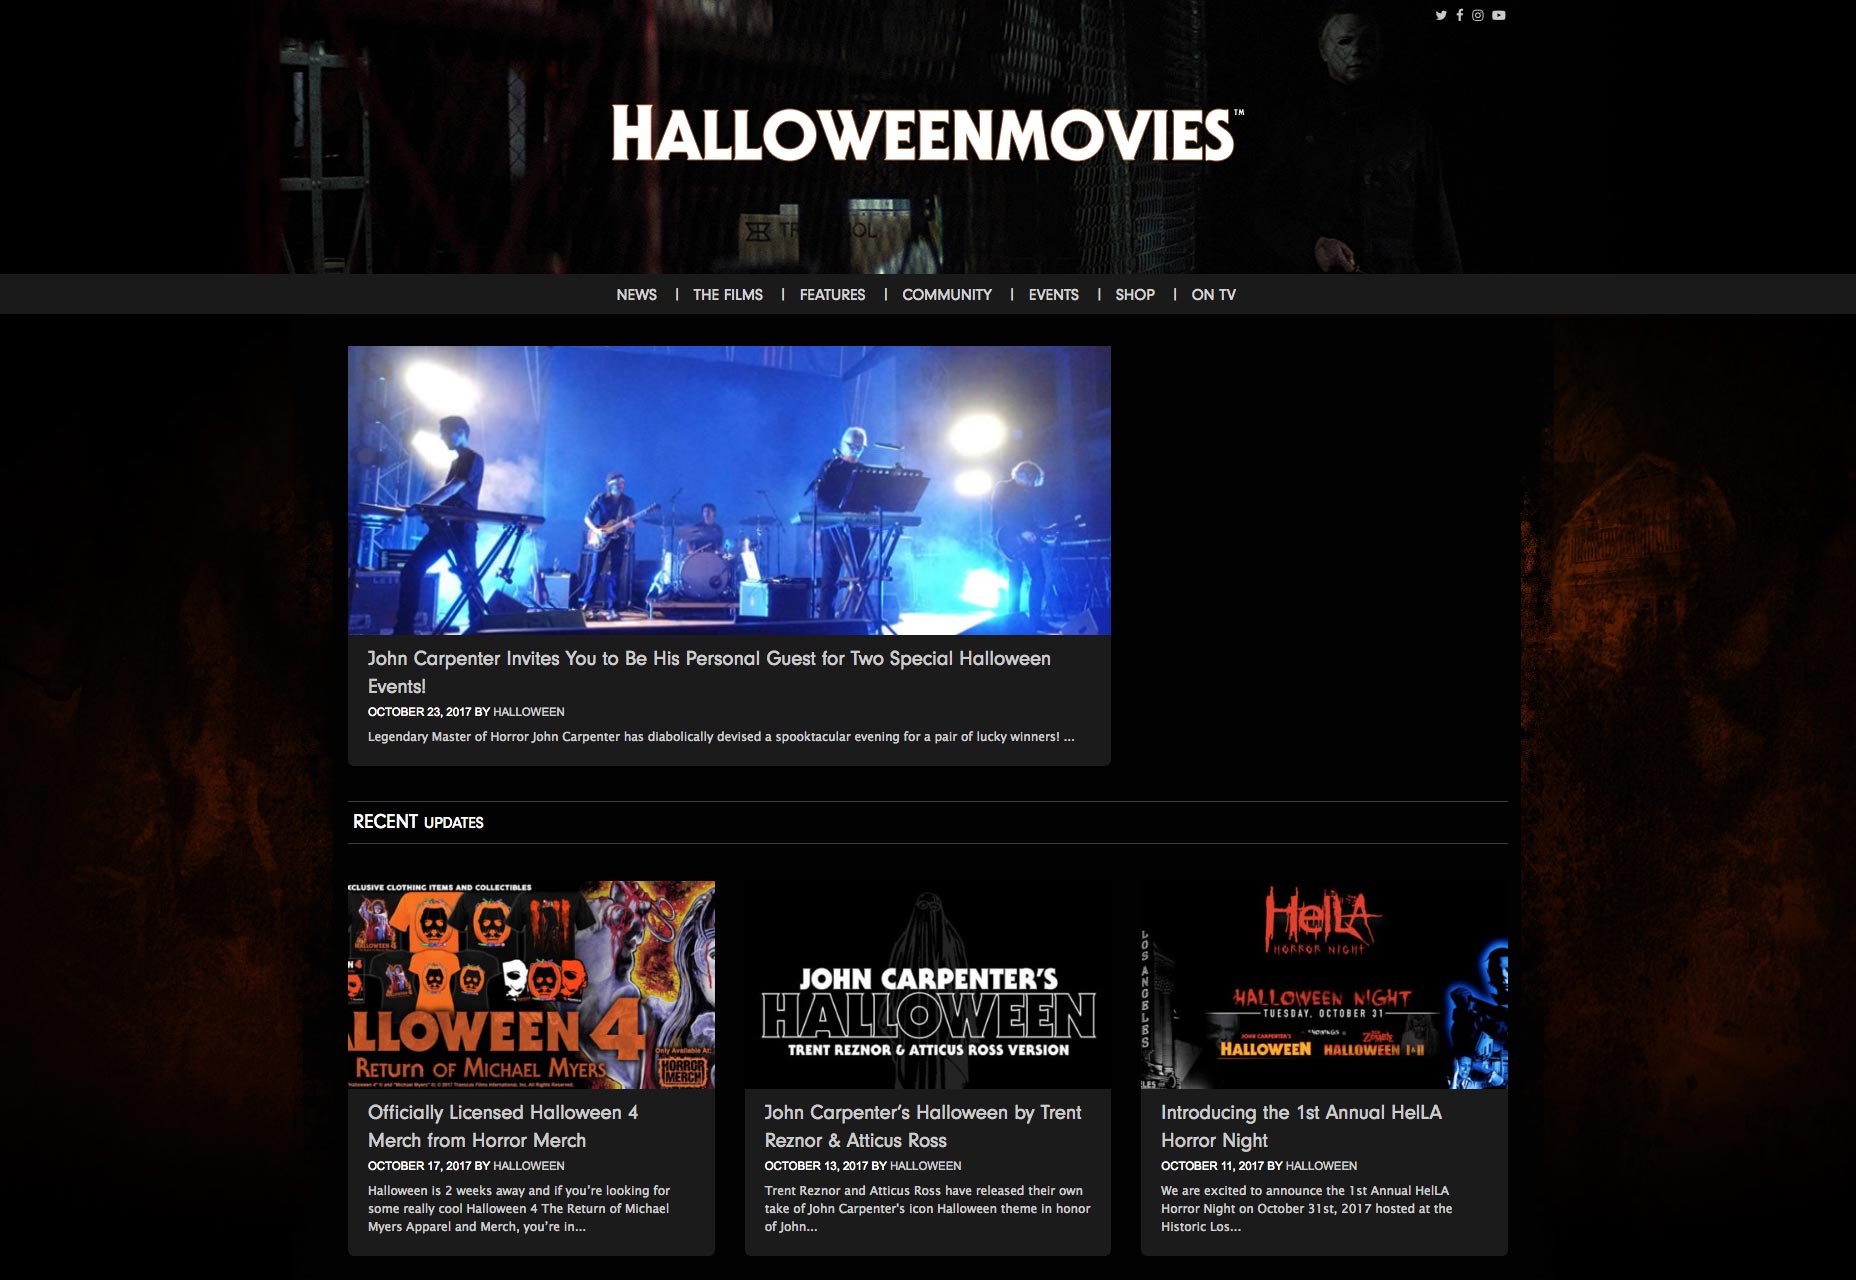Screen dimensions: 1856x1280
Task: Open the Instagram social icon
Action: (x=1478, y=15)
